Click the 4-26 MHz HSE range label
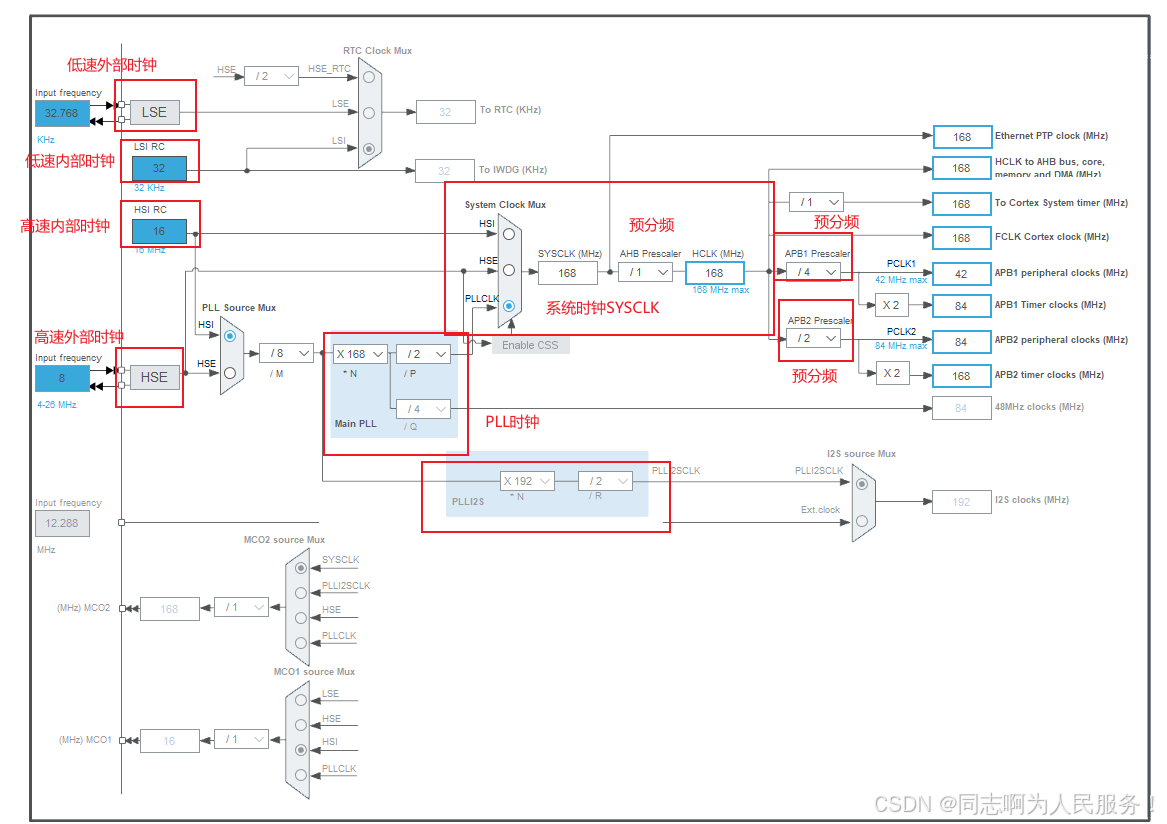This screenshot has width=1167, height=824. [57, 405]
